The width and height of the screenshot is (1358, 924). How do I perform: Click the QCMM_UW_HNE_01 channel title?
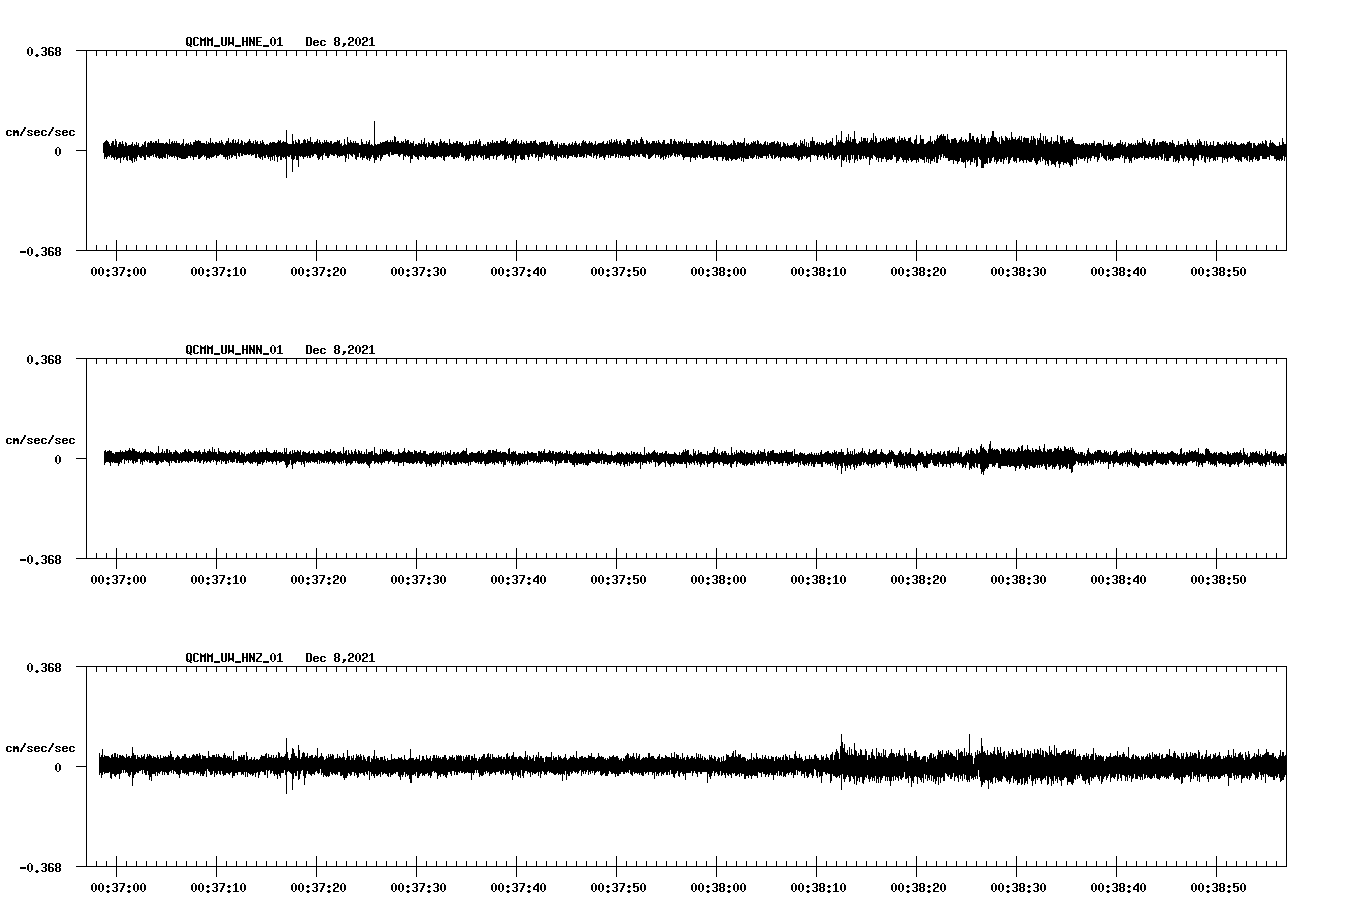click(x=234, y=42)
